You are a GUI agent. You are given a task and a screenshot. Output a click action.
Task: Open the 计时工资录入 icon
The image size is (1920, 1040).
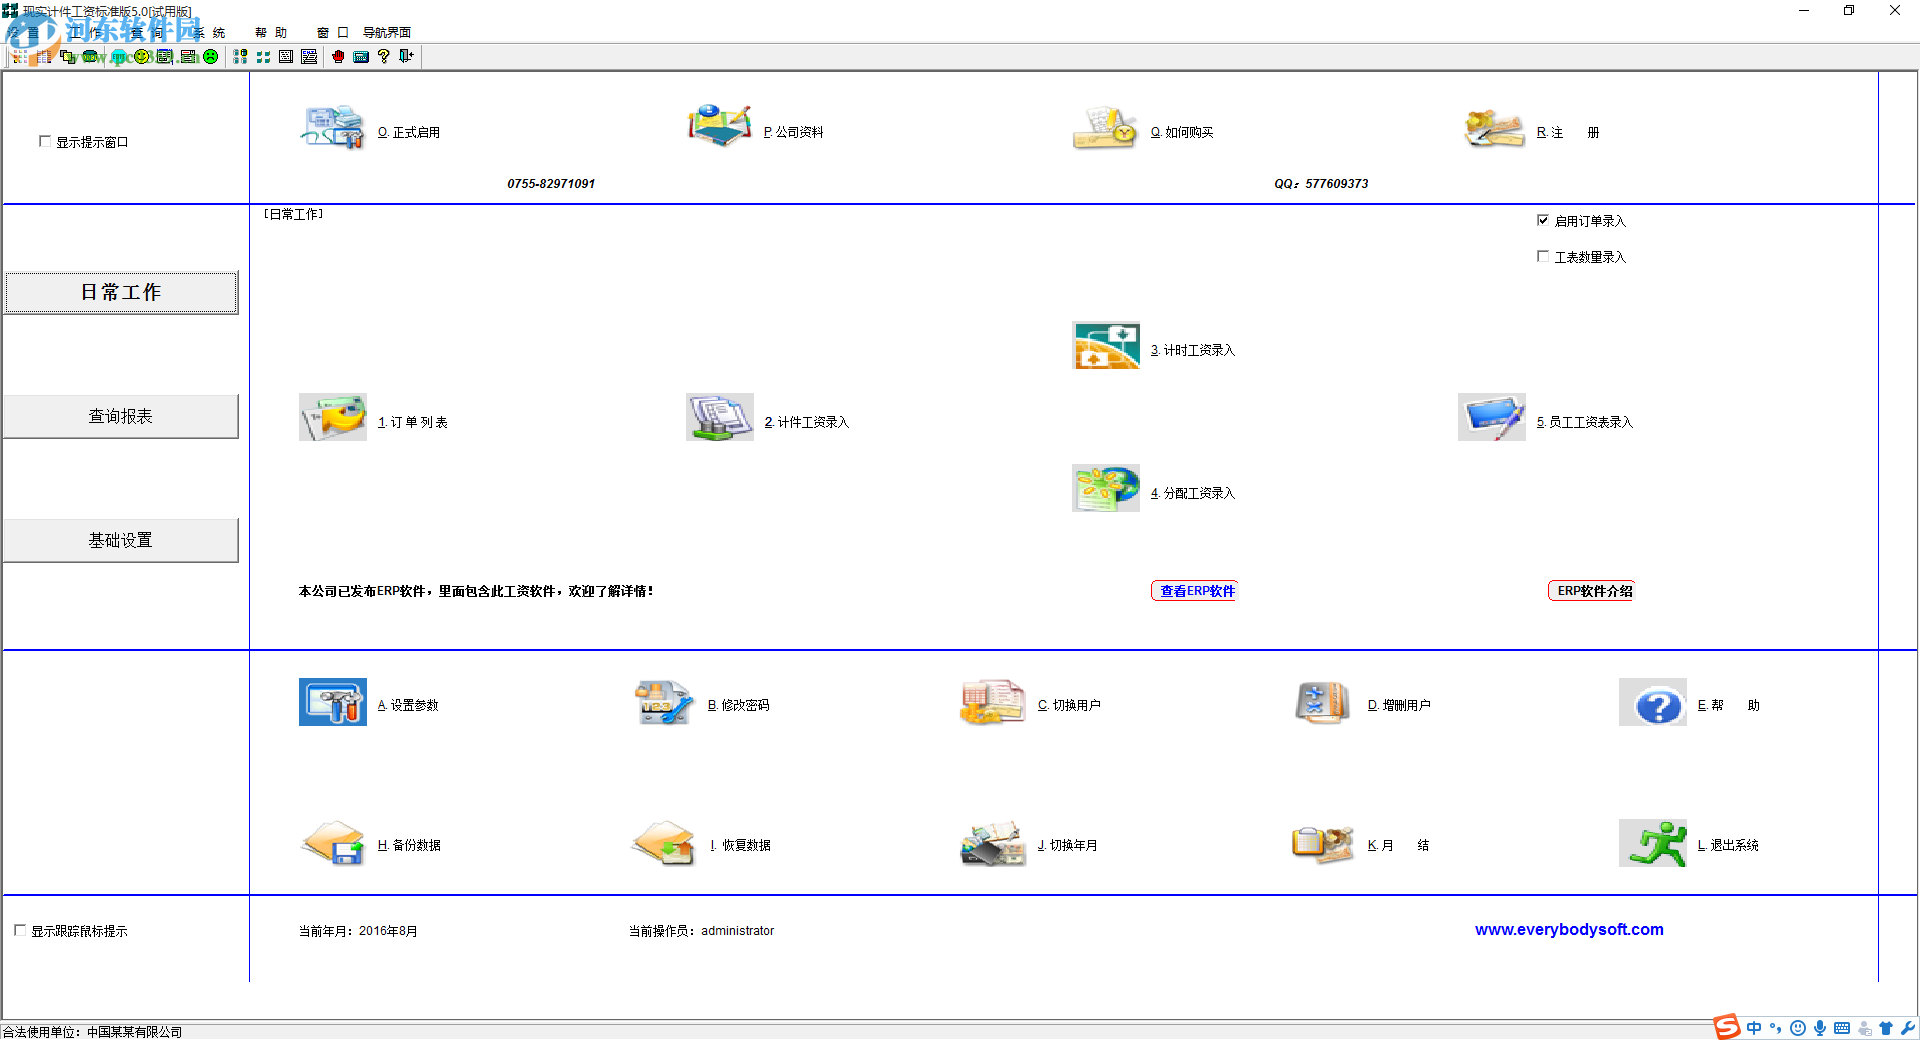(x=1105, y=345)
